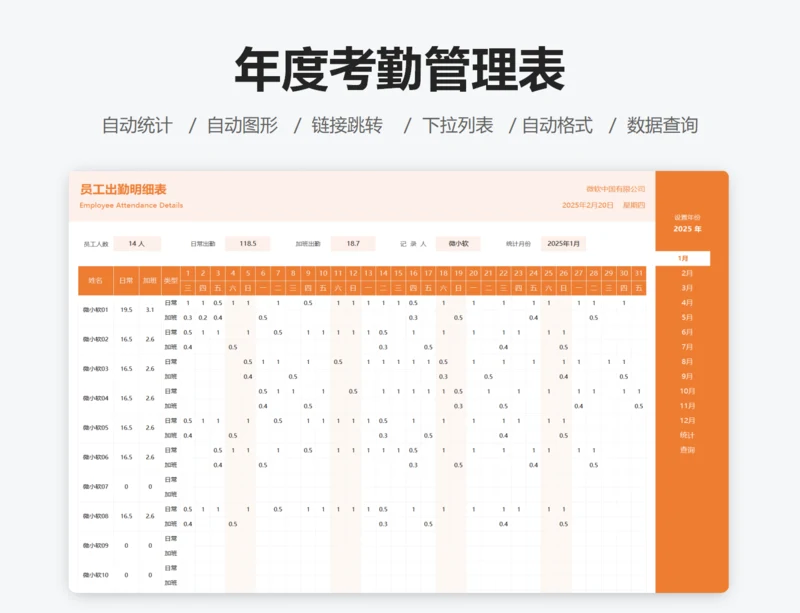Select employee name 微小软04

(95, 398)
